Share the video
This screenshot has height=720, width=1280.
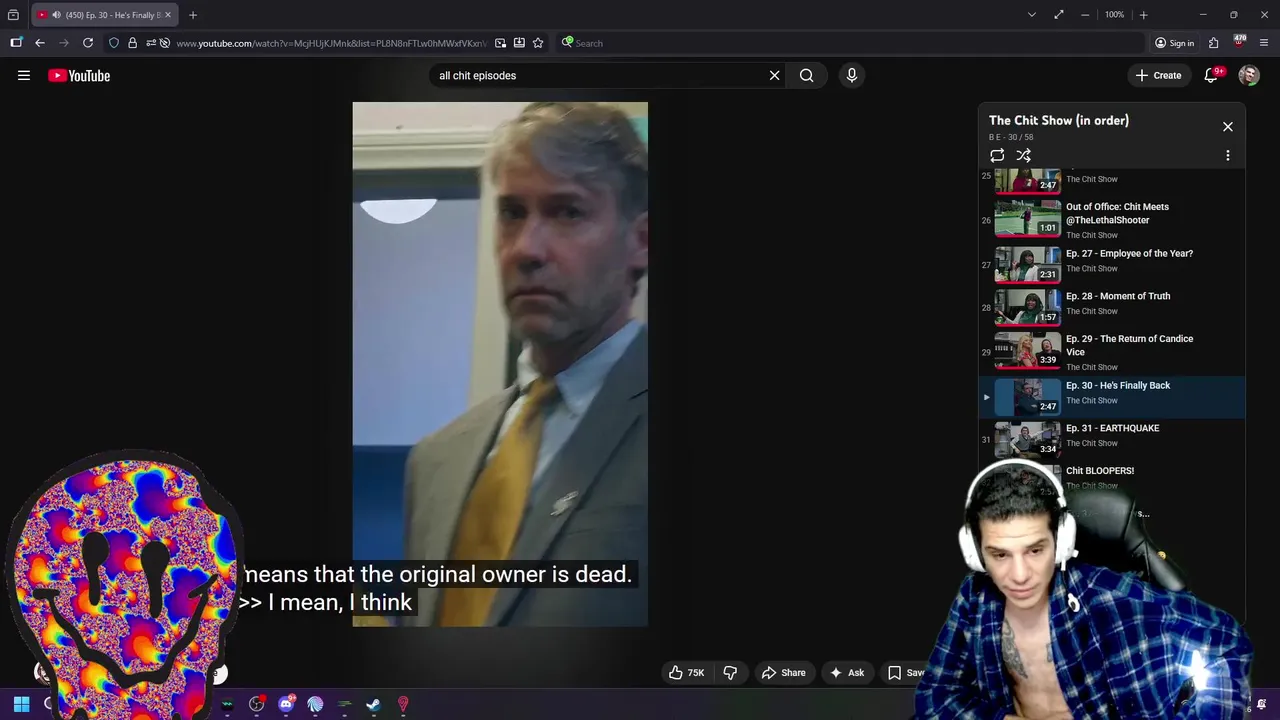(x=783, y=673)
